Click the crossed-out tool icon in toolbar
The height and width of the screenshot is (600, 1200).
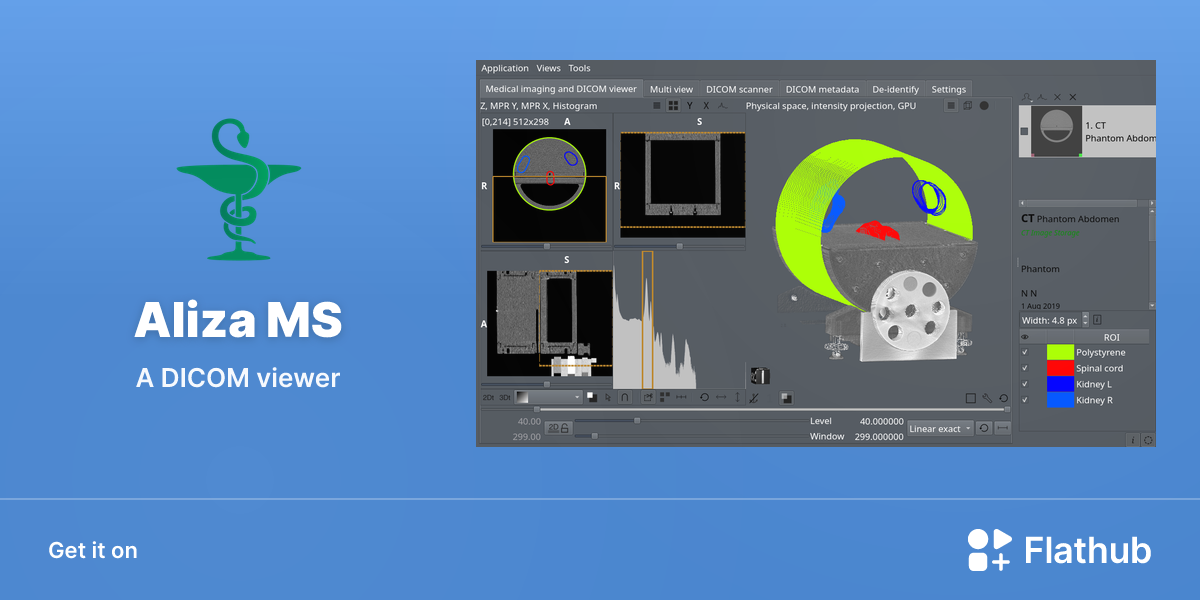(754, 398)
